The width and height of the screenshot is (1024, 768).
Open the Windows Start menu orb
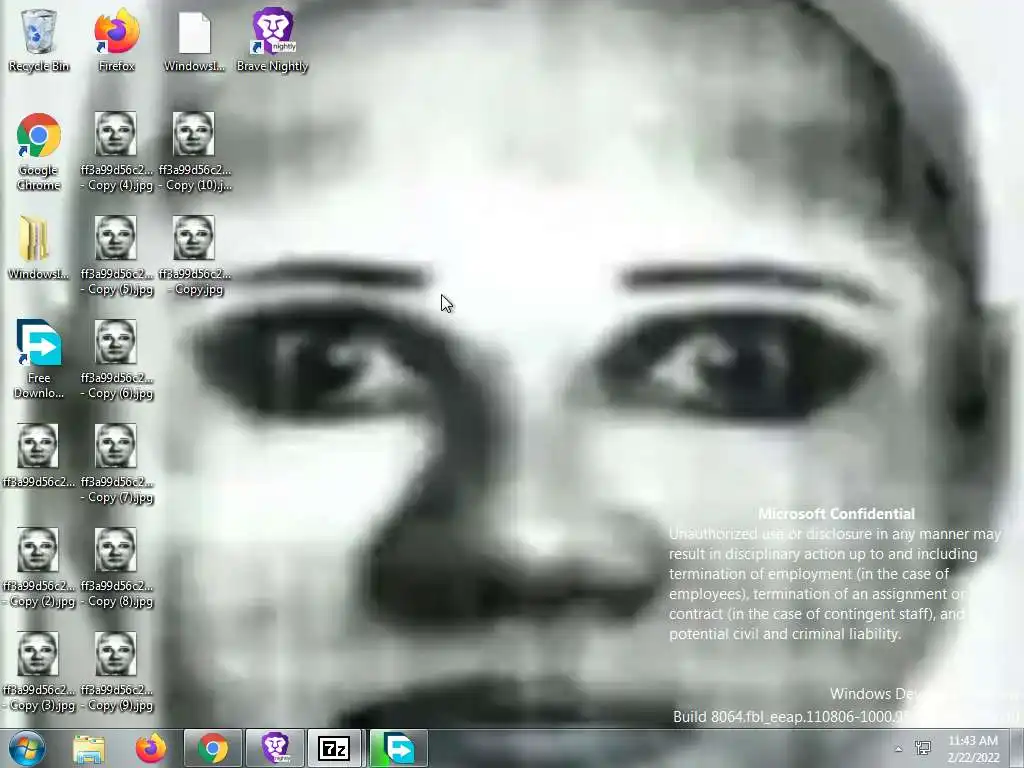tap(27, 748)
